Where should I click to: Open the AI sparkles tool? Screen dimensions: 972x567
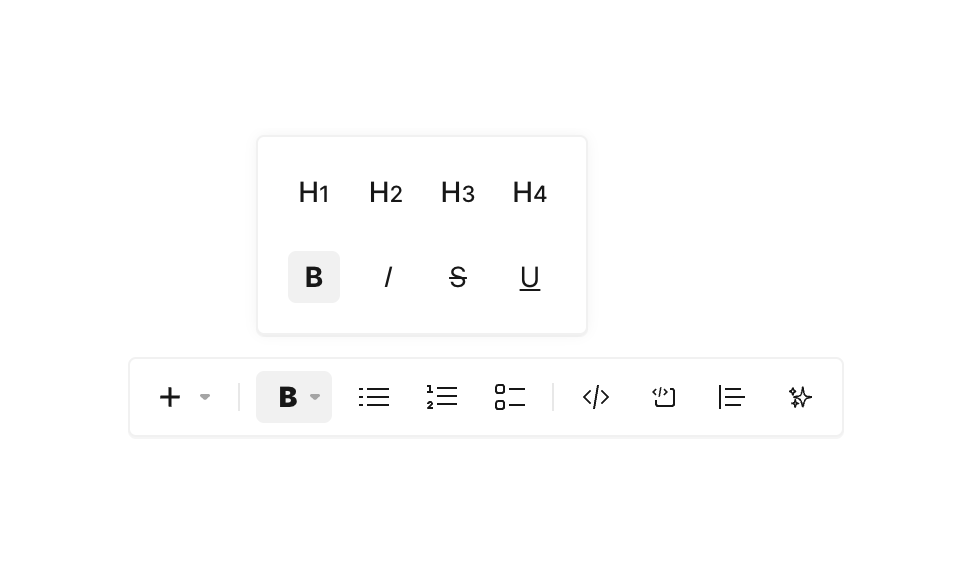(x=800, y=397)
